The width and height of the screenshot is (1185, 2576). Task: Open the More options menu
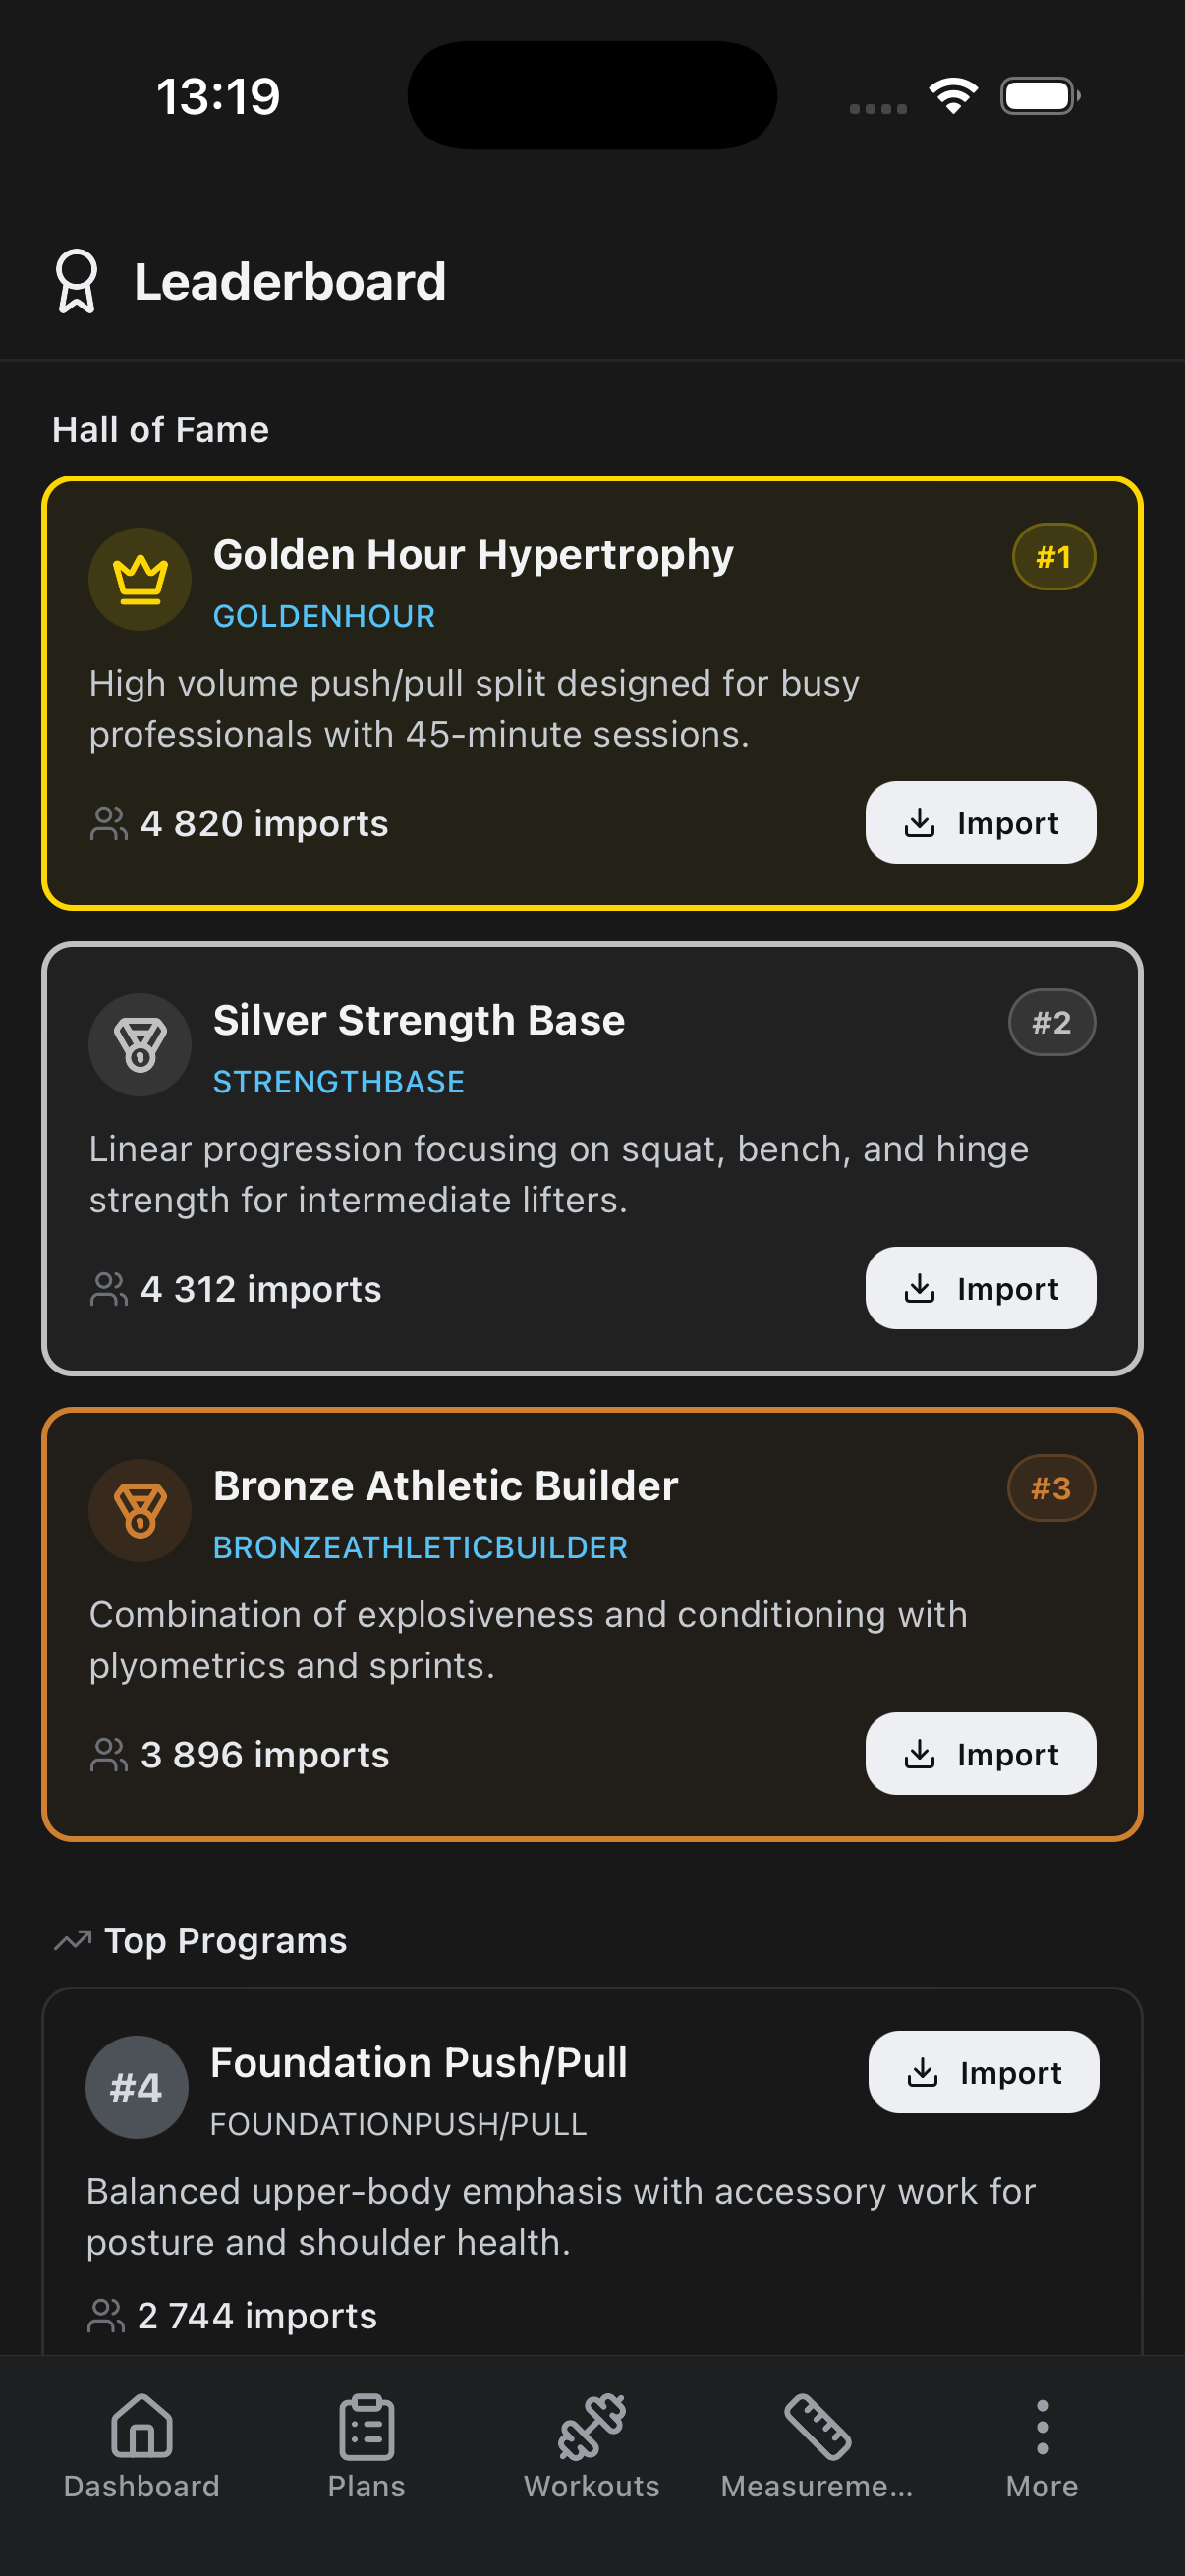tap(1042, 2443)
